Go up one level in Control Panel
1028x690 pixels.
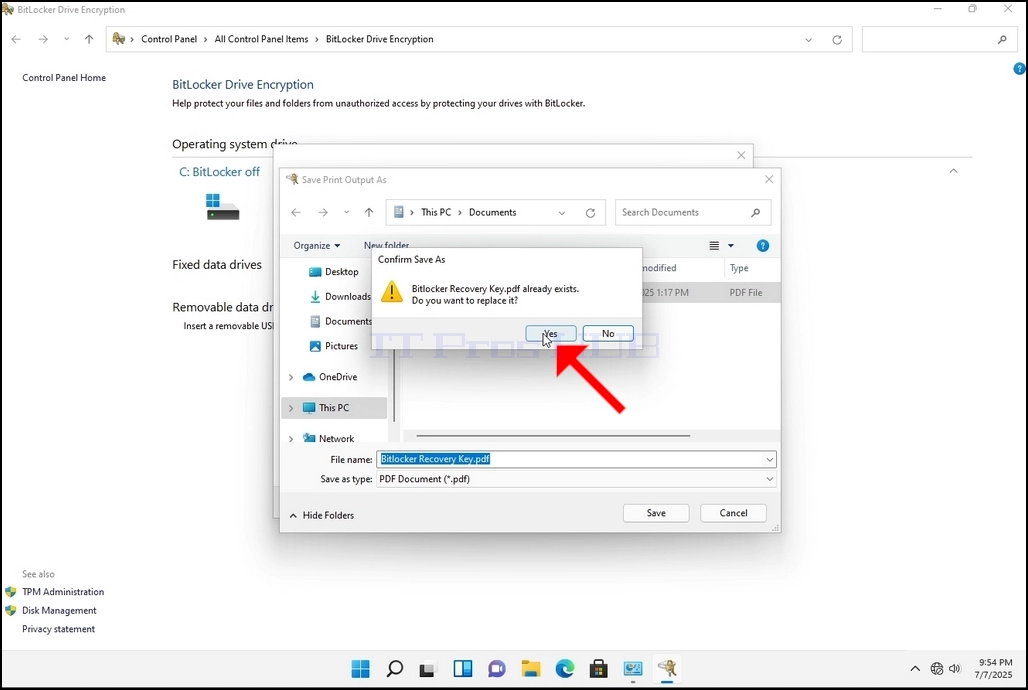pyautogui.click(x=89, y=39)
